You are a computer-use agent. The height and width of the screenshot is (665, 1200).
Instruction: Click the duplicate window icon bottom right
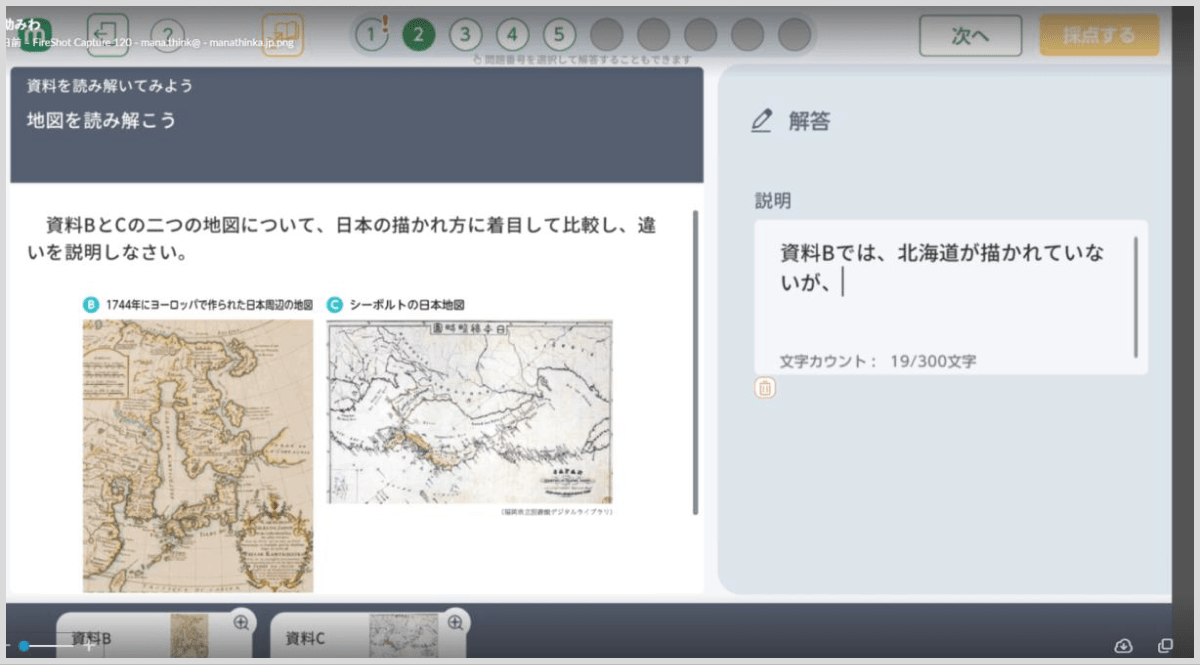click(1165, 646)
